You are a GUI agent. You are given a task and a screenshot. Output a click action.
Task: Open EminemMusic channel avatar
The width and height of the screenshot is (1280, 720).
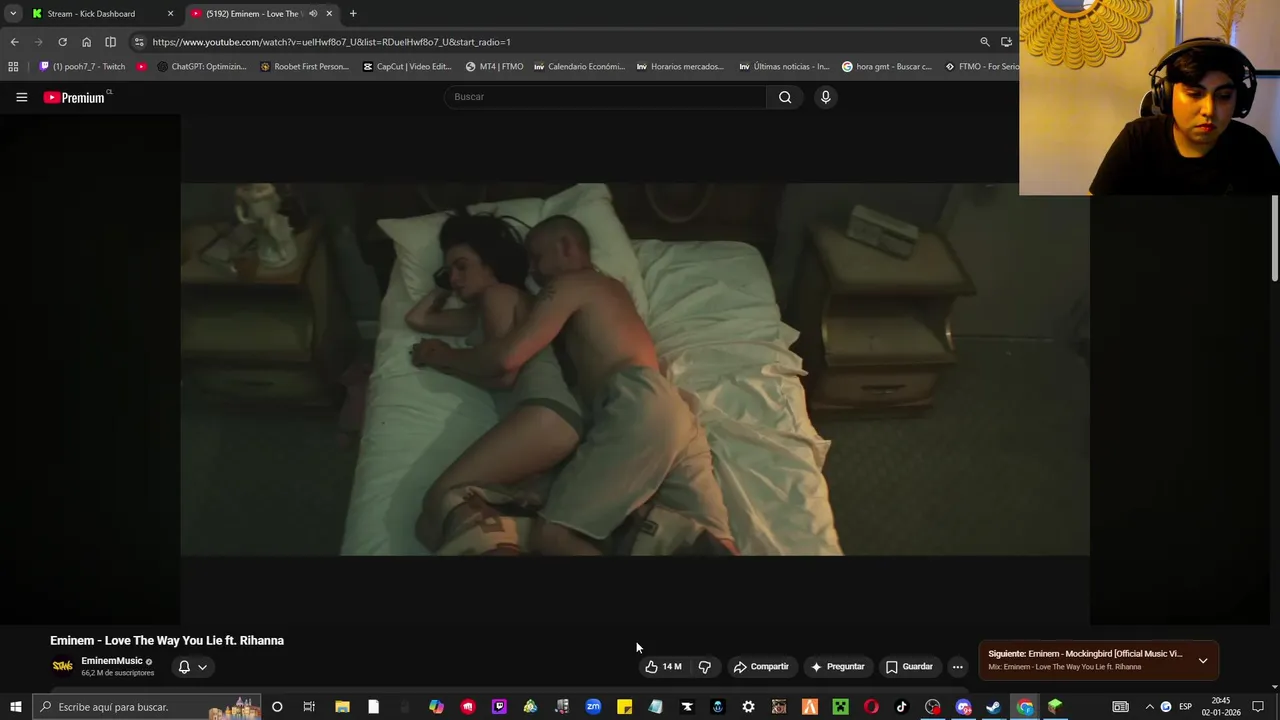(x=62, y=666)
